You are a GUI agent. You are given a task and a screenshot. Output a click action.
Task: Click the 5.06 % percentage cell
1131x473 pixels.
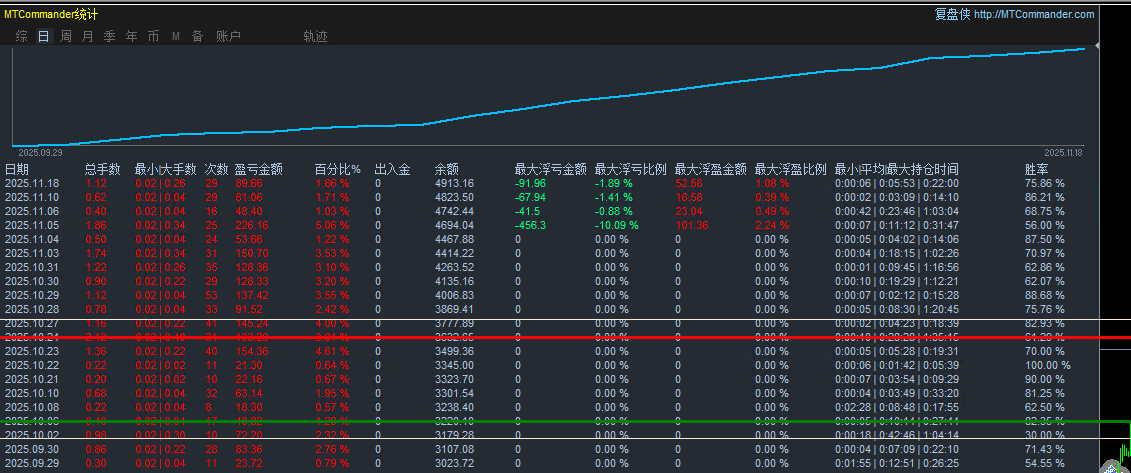pyautogui.click(x=333, y=225)
